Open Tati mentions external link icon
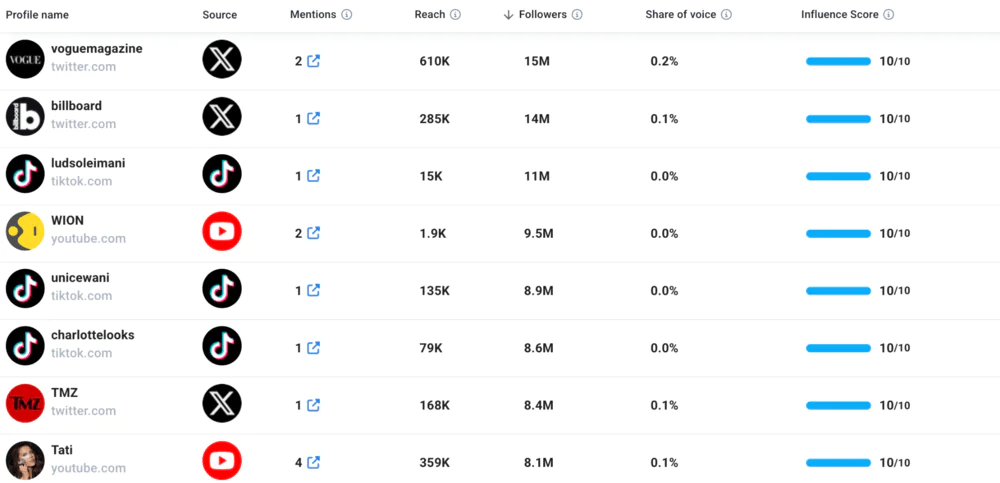Screen dimensions: 1000x483 click(x=314, y=463)
